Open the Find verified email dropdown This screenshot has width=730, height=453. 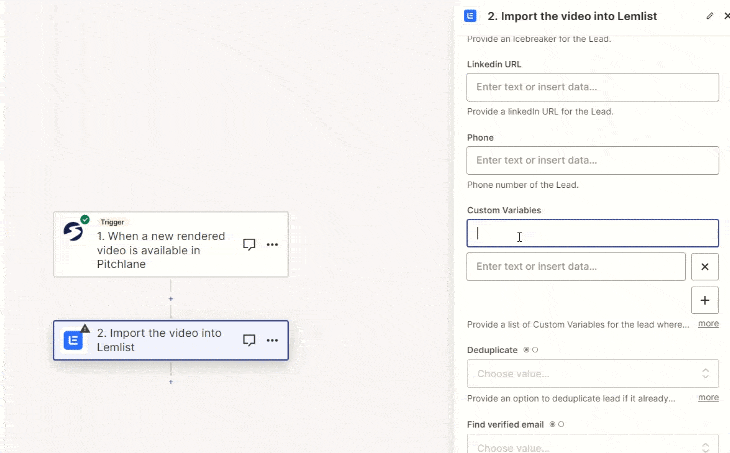point(593,445)
